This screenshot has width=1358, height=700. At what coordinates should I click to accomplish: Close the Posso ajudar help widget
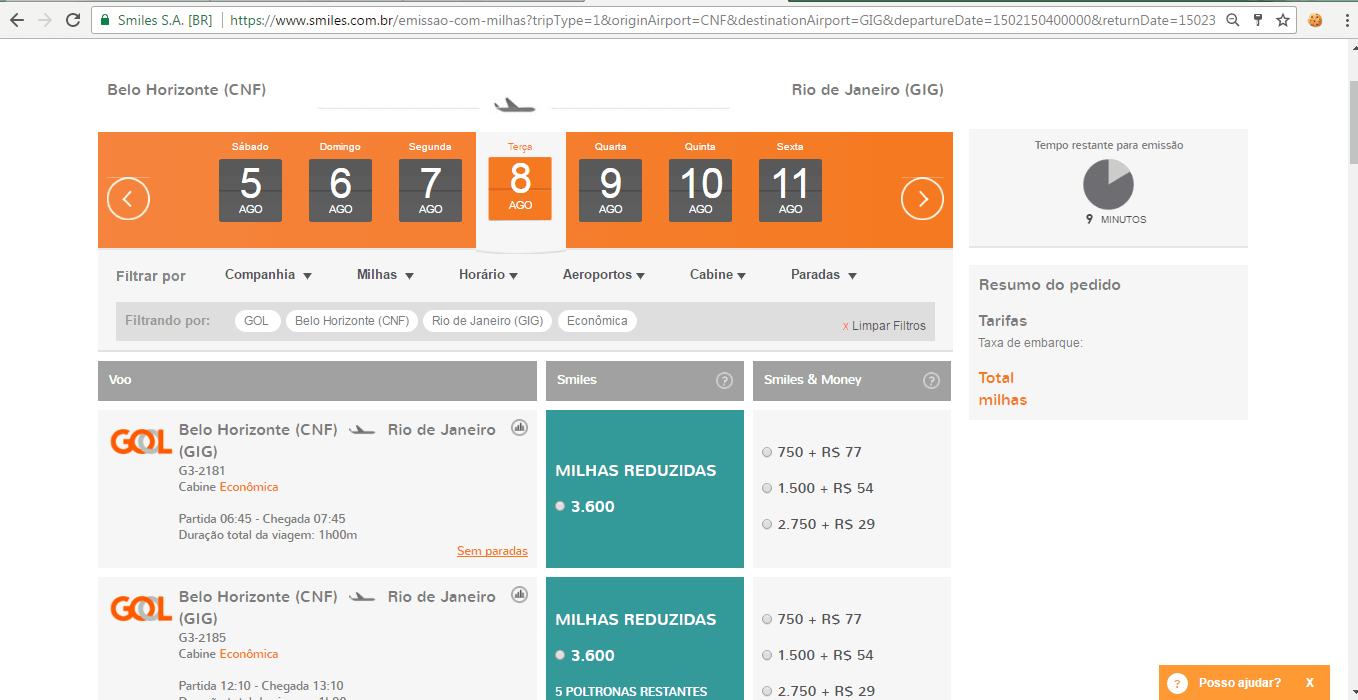click(1309, 683)
